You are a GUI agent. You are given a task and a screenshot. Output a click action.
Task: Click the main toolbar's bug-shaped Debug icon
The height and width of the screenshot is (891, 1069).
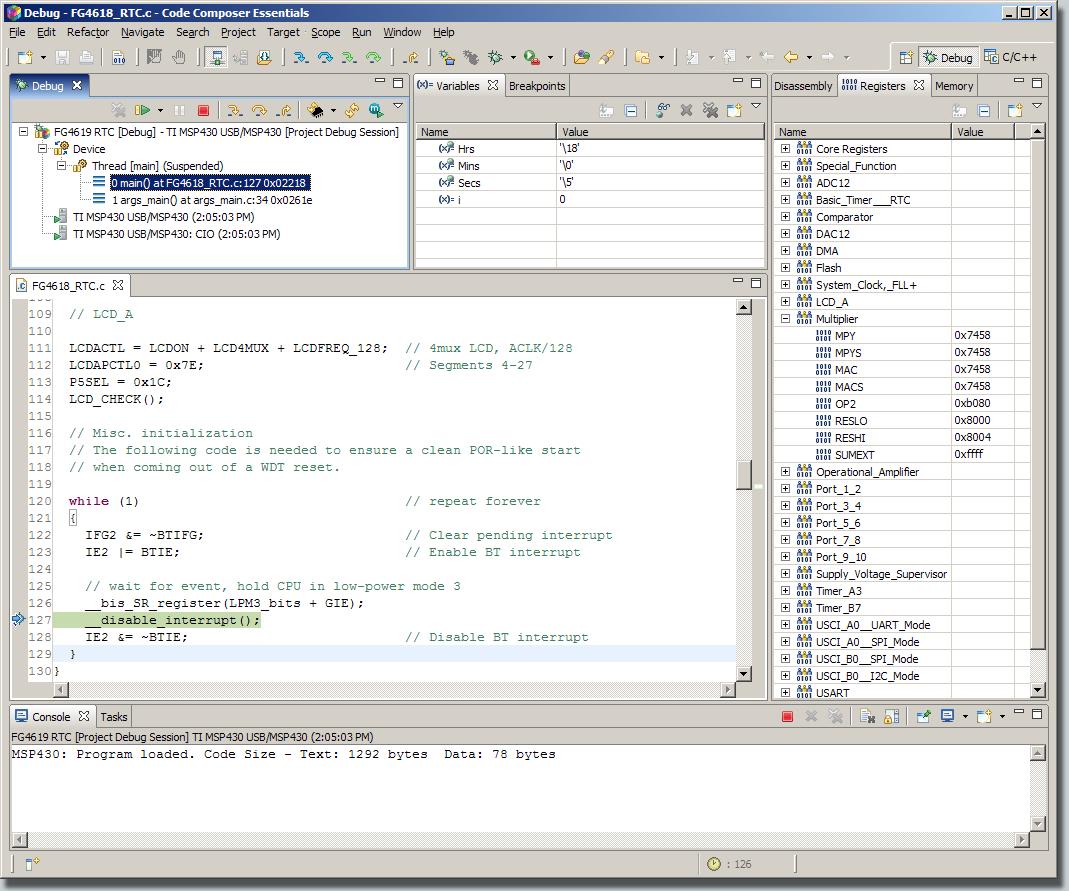(x=494, y=58)
